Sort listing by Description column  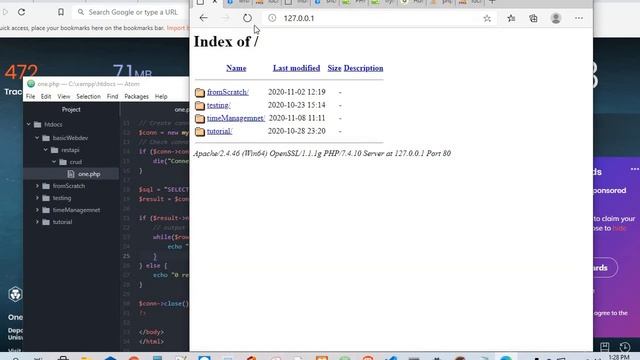pyautogui.click(x=363, y=68)
